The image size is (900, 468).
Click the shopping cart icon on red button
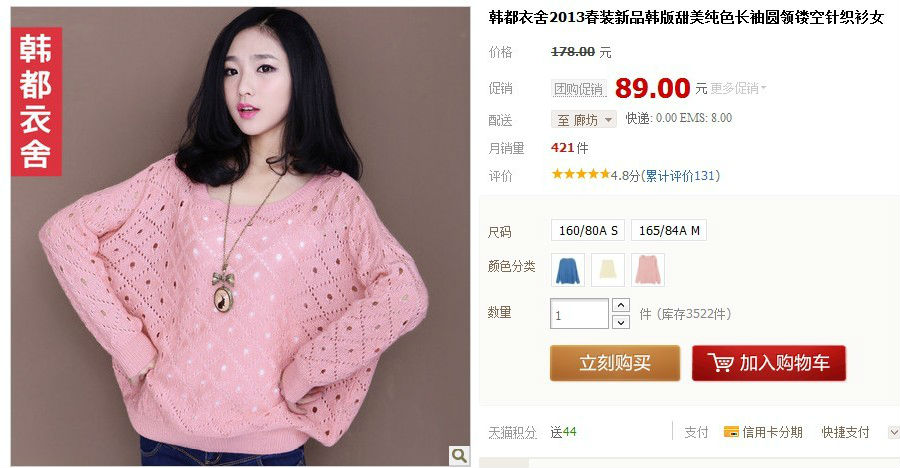720,363
